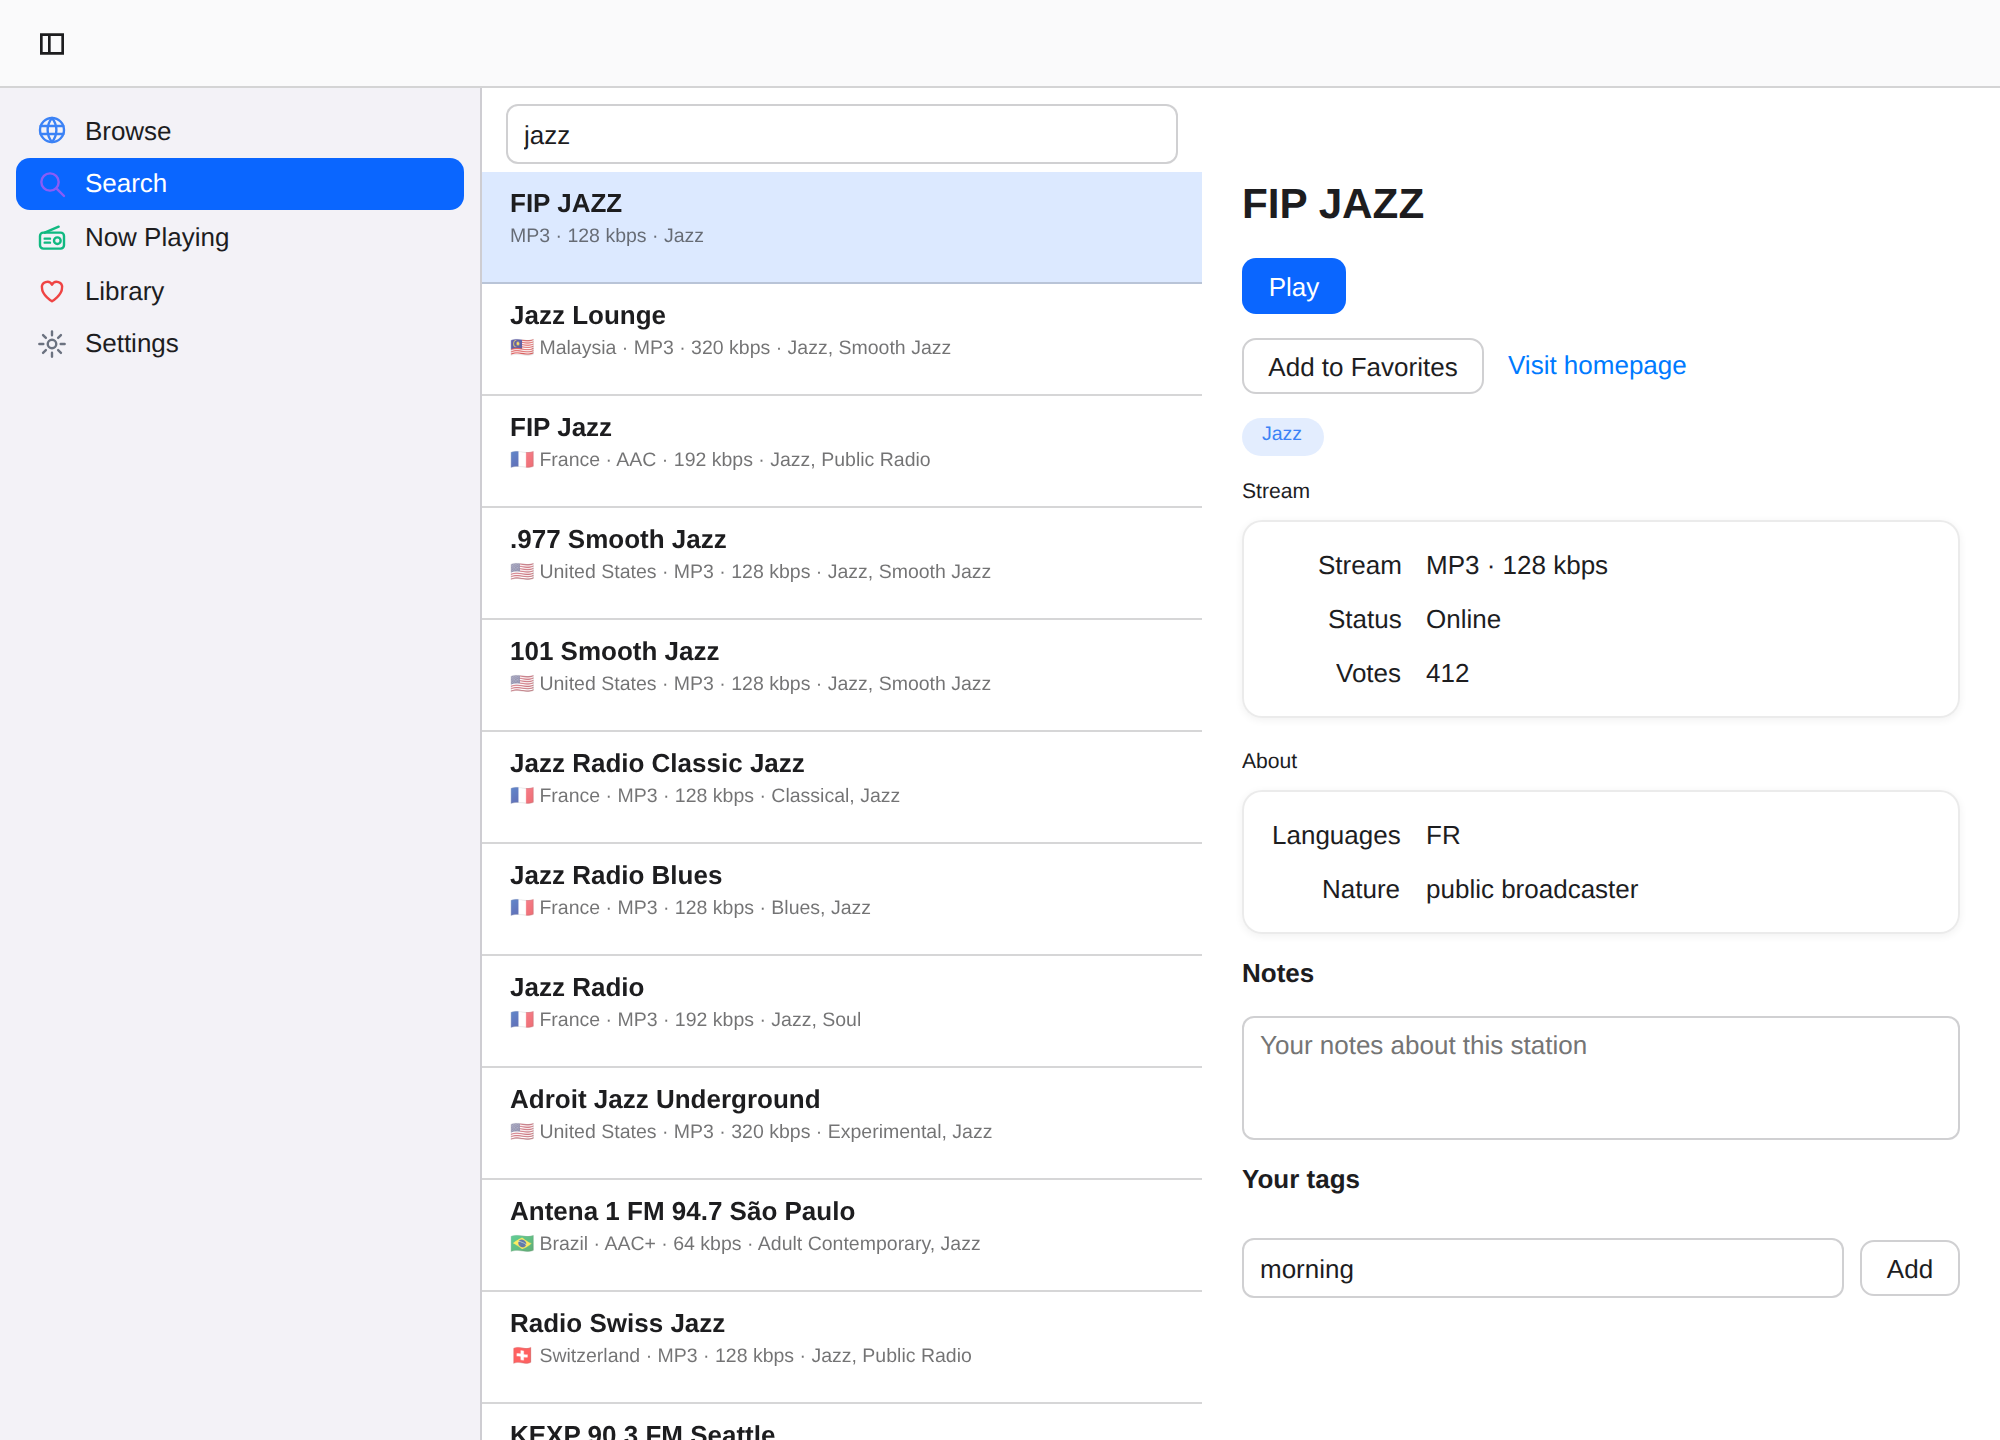Click France flag on Jazz Radio Blues
This screenshot has height=1440, width=2000.
[522, 907]
